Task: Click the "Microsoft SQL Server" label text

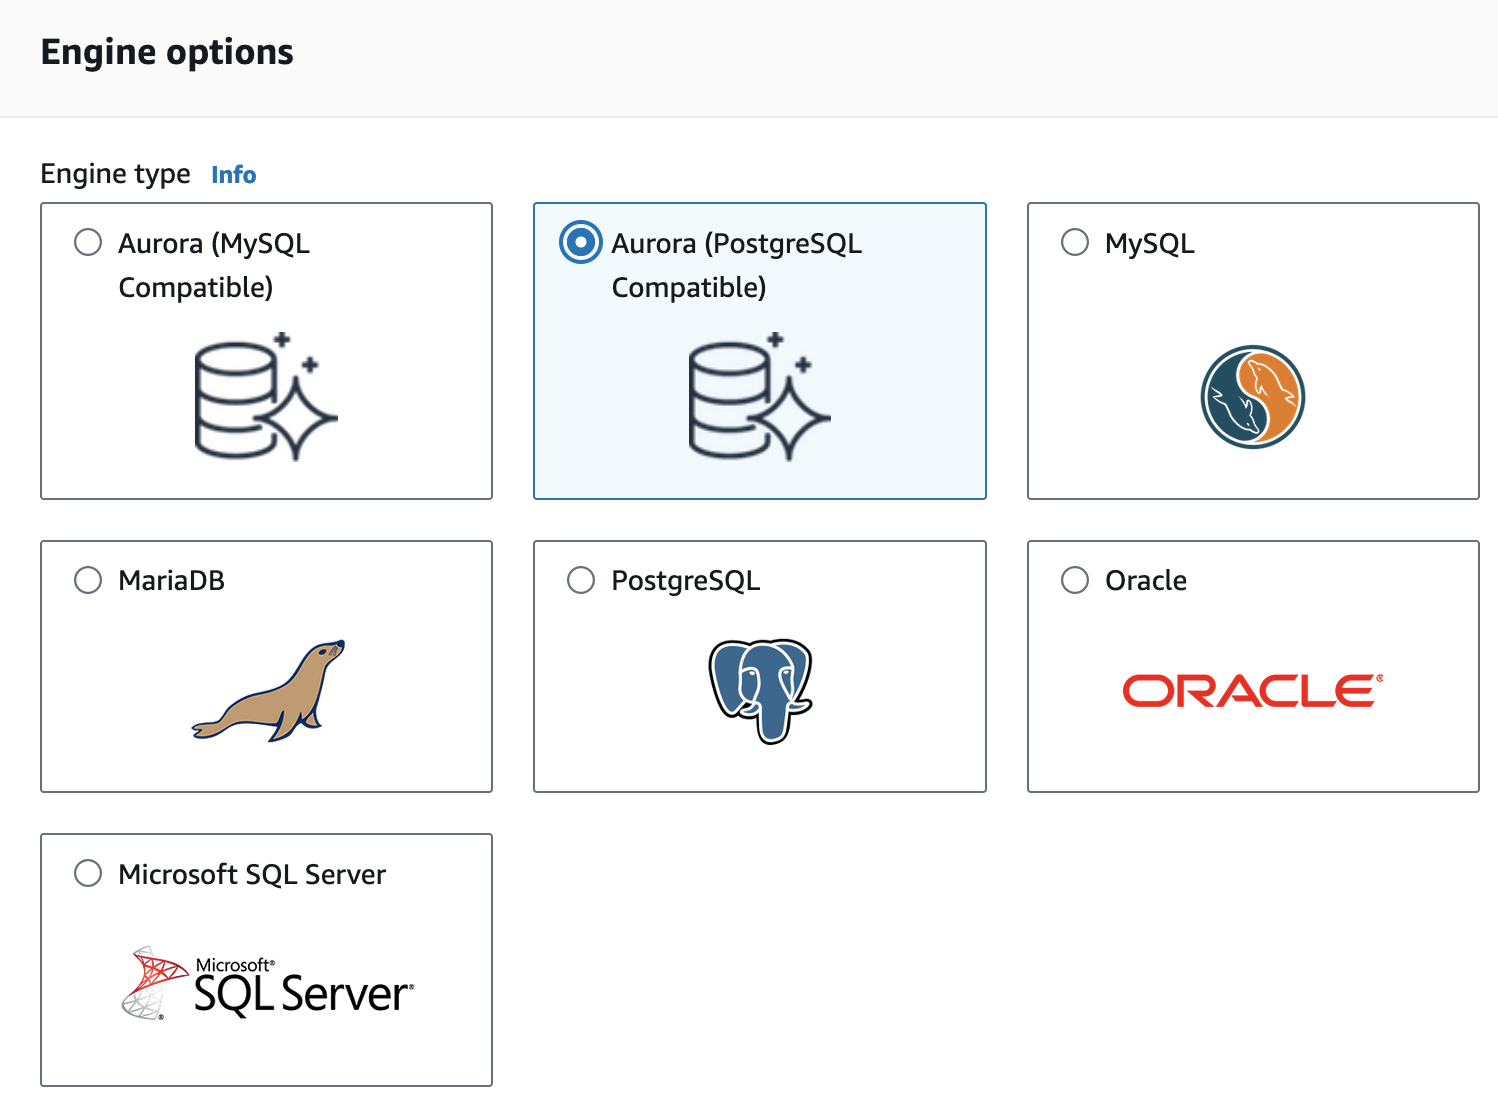Action: pos(252,875)
